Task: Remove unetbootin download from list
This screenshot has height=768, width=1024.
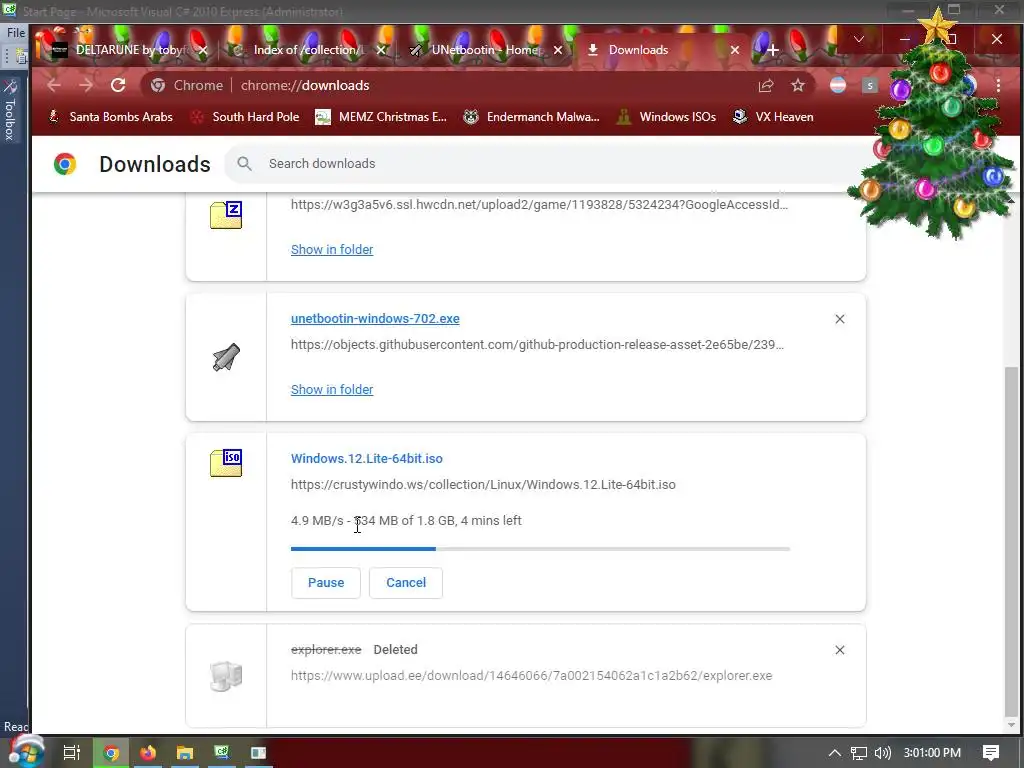Action: click(840, 319)
